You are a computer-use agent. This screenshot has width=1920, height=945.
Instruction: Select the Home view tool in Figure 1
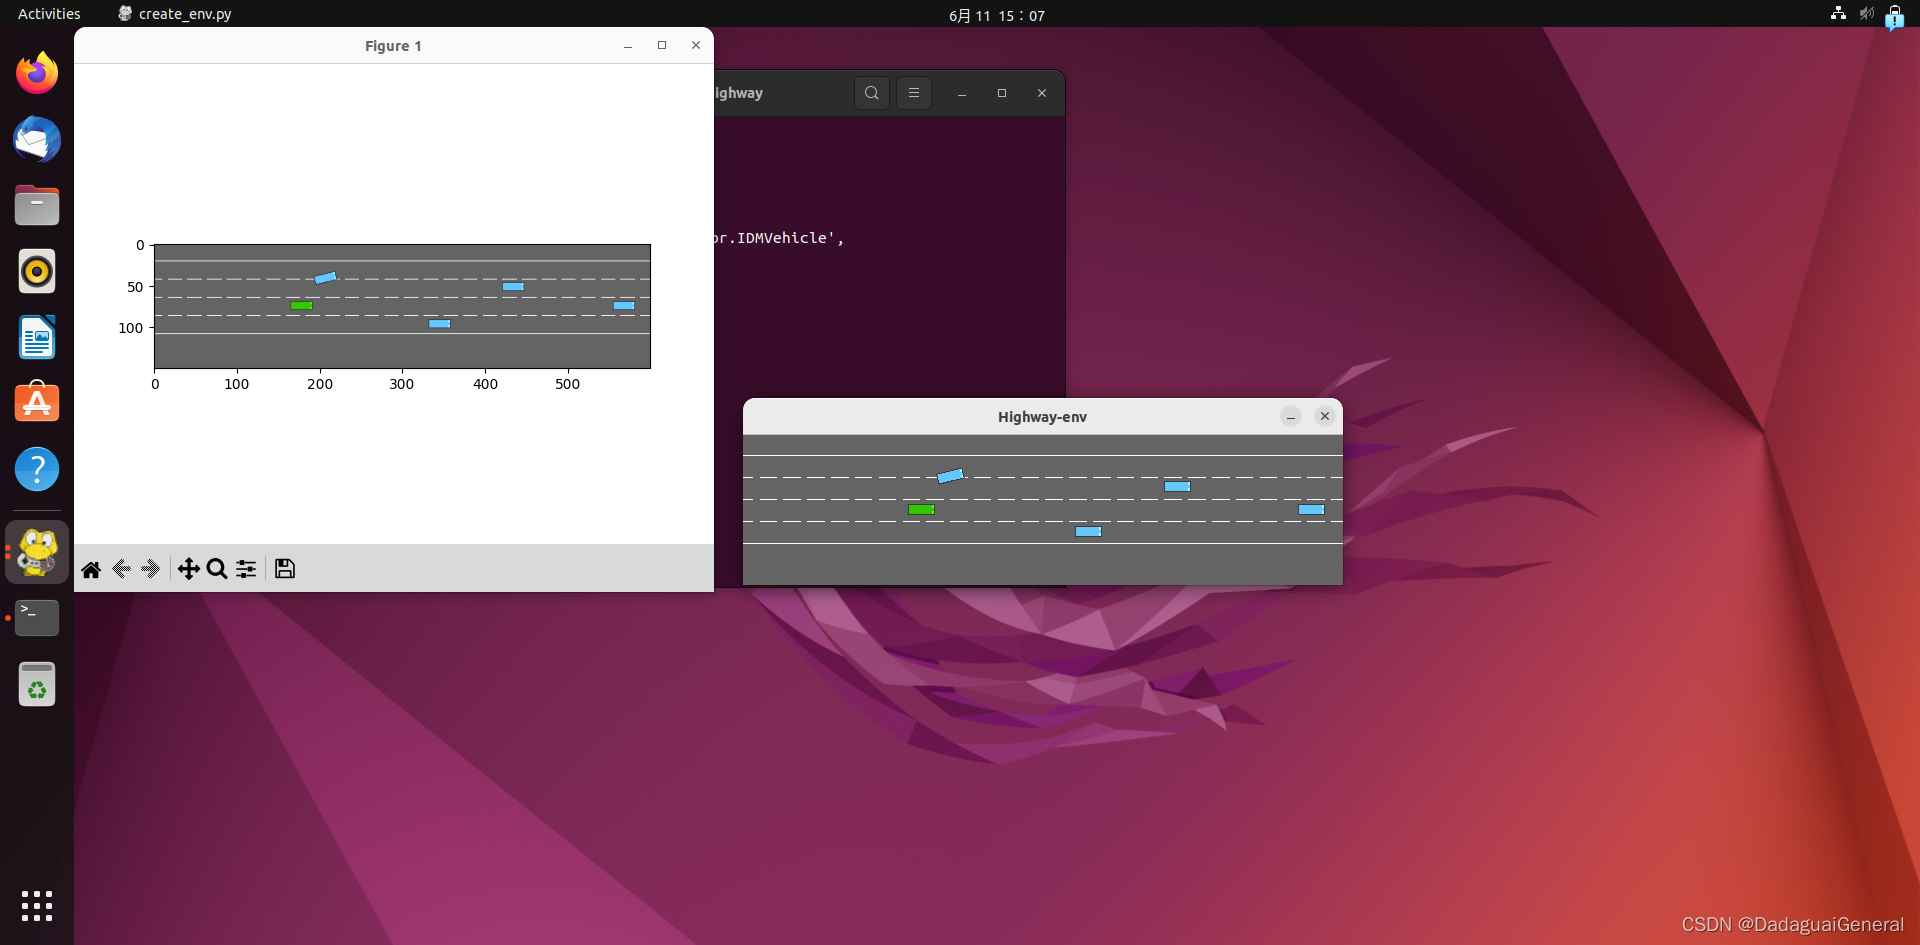click(x=91, y=568)
